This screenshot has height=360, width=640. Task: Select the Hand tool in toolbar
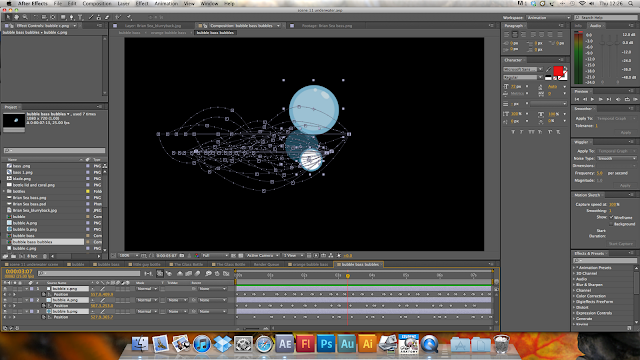click(17, 18)
